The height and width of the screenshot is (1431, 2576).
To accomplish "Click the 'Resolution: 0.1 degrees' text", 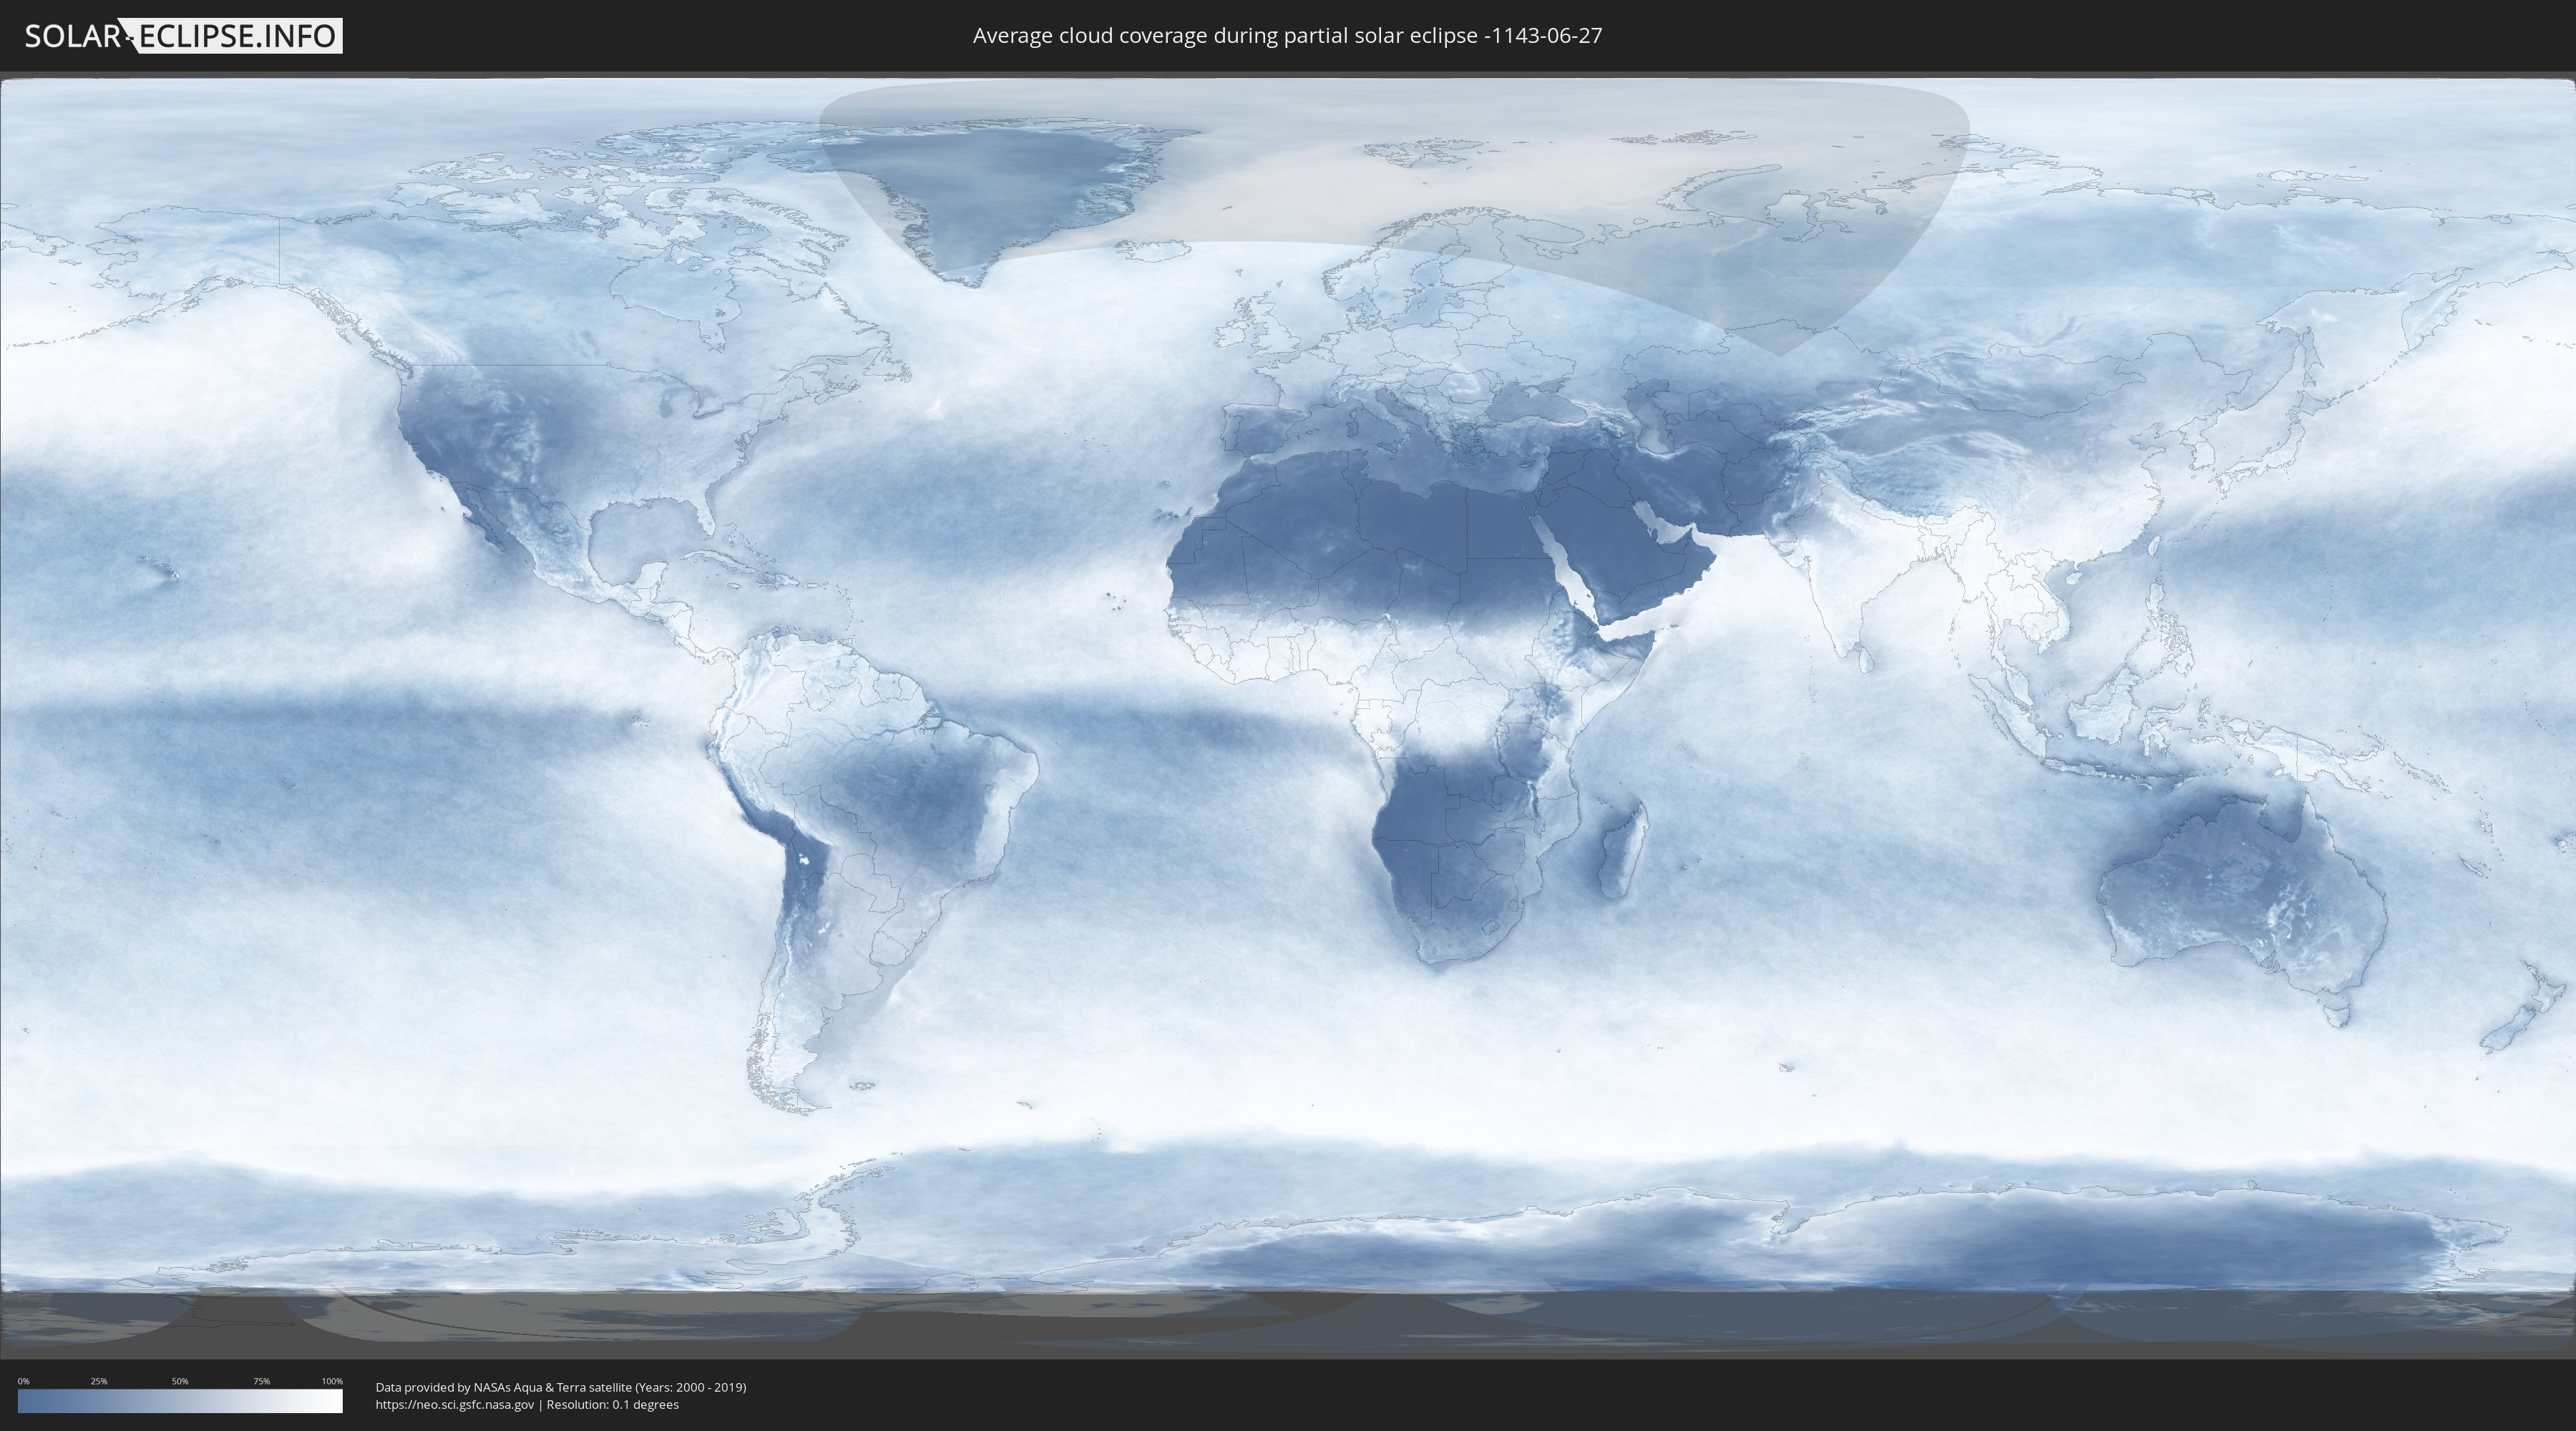I will (x=612, y=1405).
